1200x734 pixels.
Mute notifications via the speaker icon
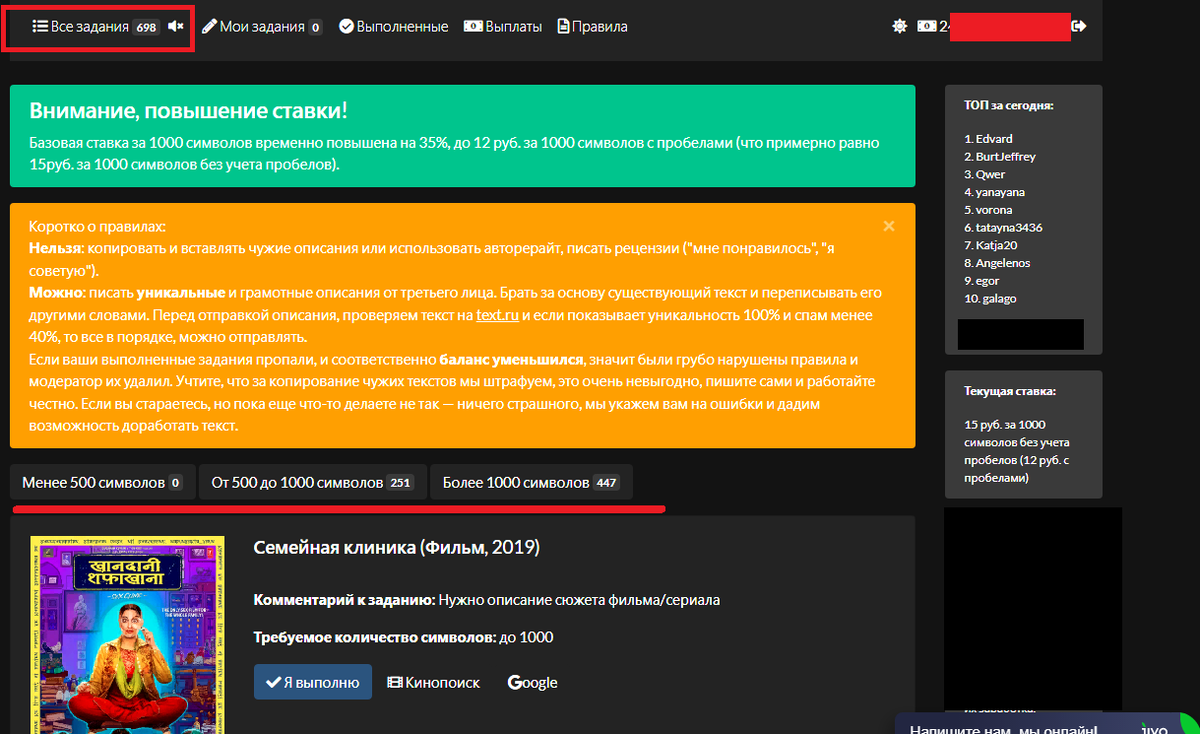(x=175, y=27)
